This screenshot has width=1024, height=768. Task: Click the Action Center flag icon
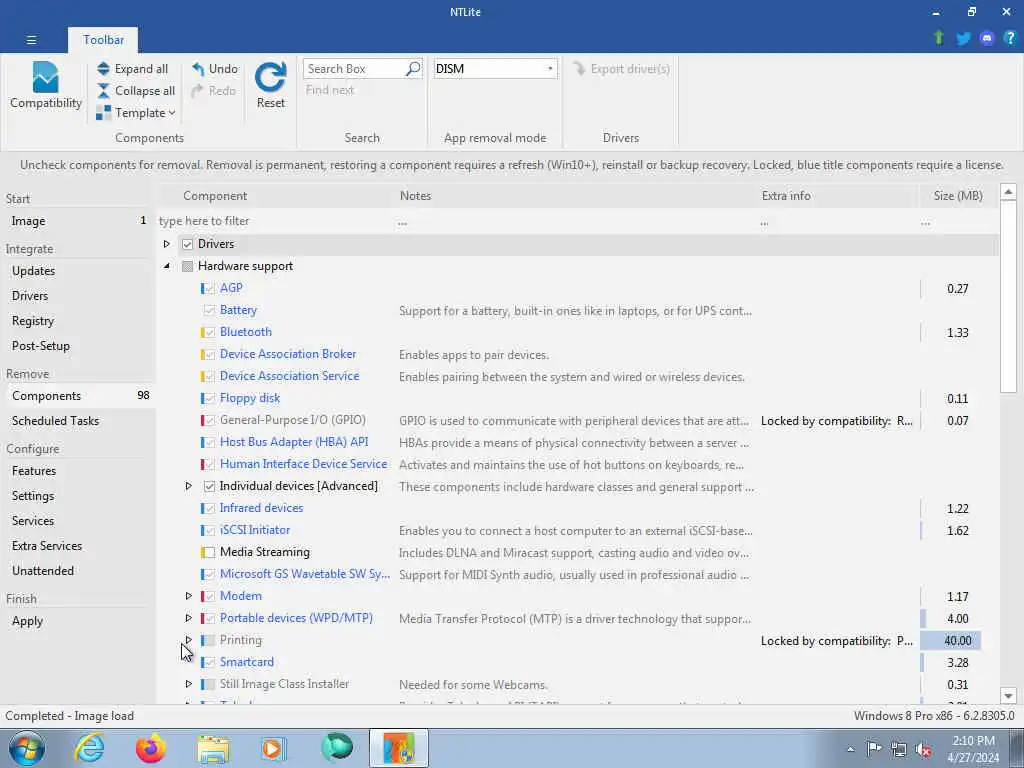click(x=874, y=749)
